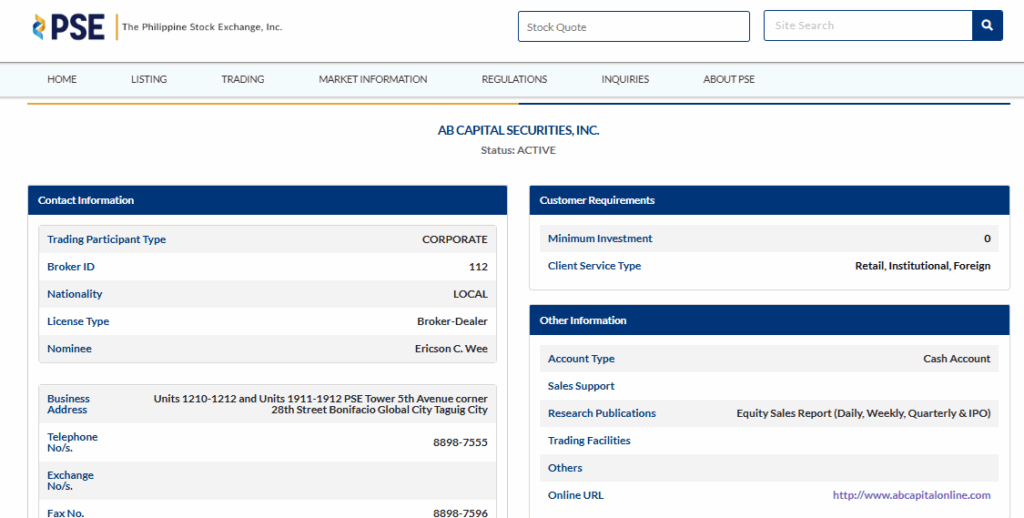The height and width of the screenshot is (518, 1024).
Task: Click the License Type label
Action: point(78,321)
